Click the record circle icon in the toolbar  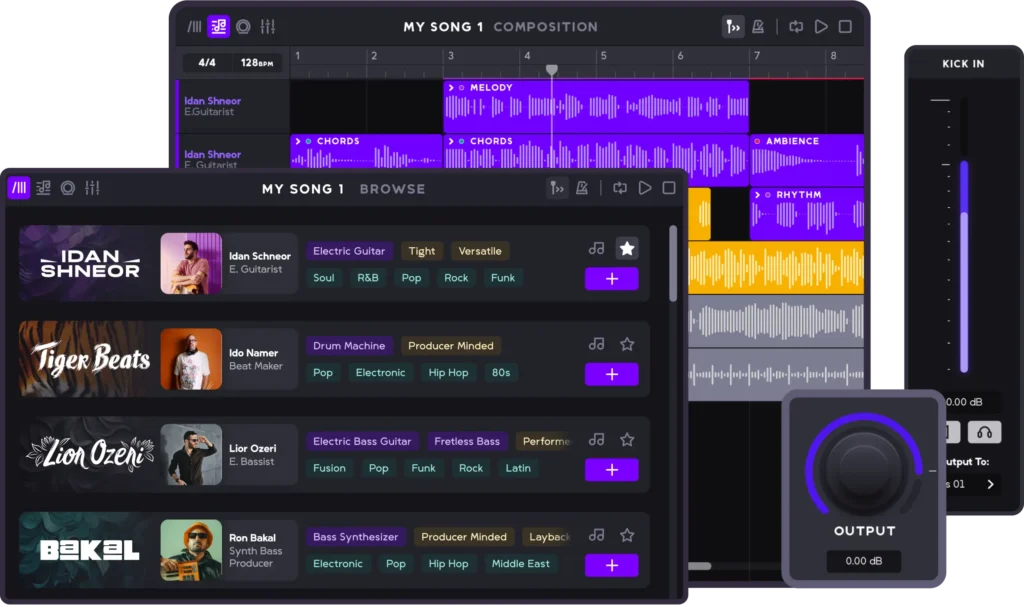[x=68, y=188]
